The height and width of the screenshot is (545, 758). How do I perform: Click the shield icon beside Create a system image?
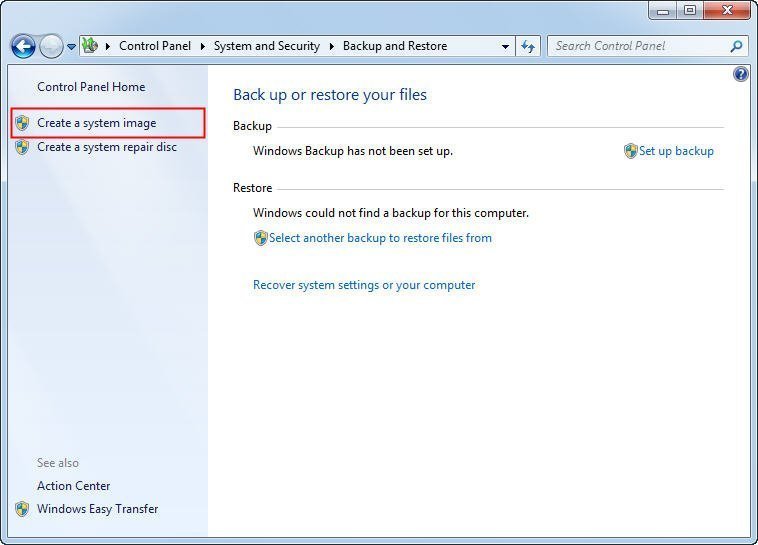click(x=22, y=123)
